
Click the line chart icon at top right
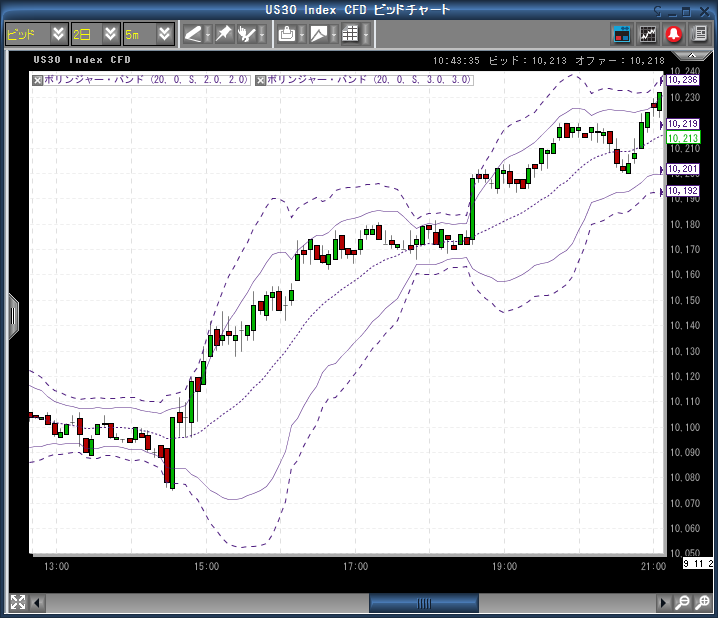click(x=648, y=33)
